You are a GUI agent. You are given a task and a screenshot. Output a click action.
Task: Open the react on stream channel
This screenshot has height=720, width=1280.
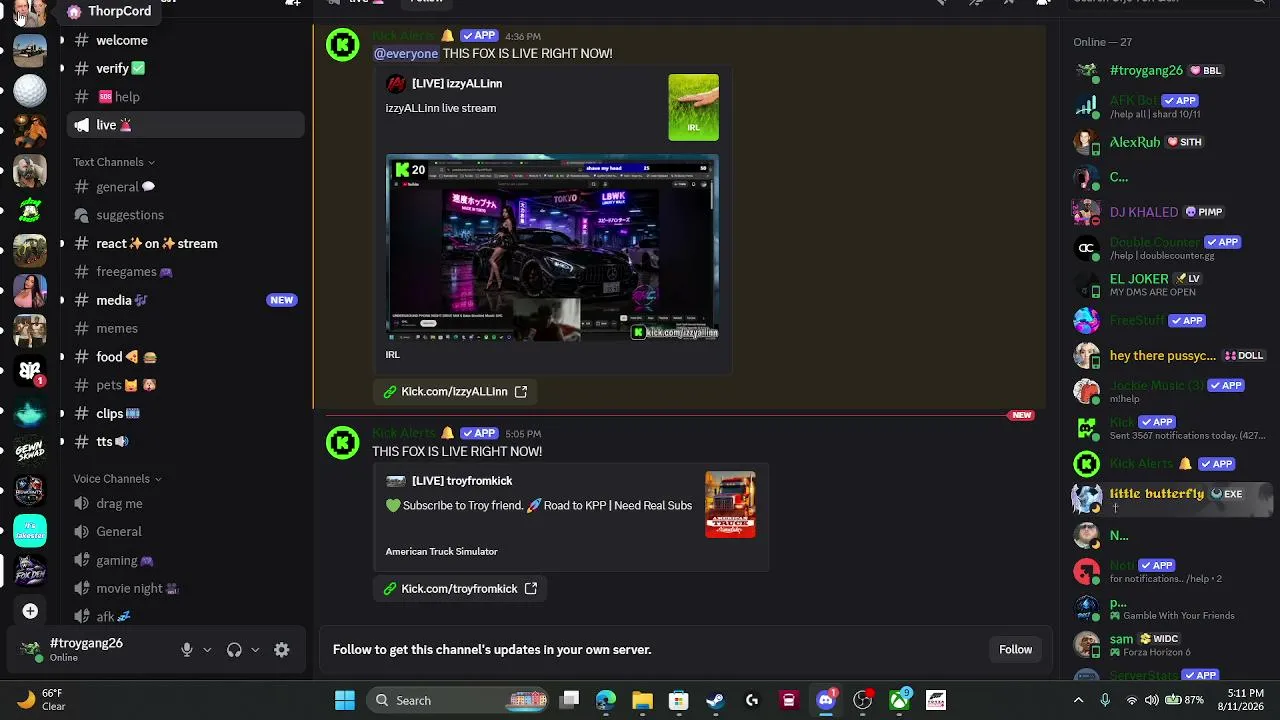tap(186, 243)
